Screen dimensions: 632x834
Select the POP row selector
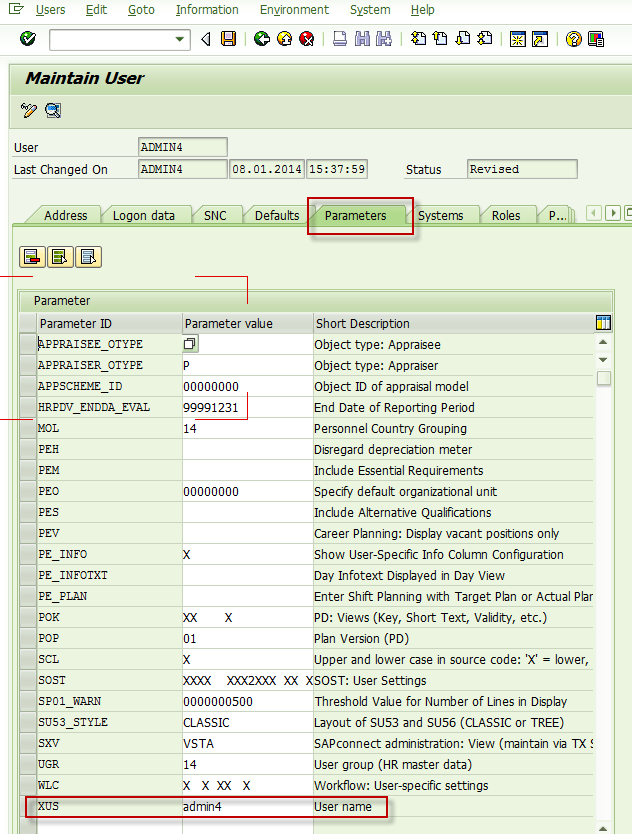tap(28, 638)
